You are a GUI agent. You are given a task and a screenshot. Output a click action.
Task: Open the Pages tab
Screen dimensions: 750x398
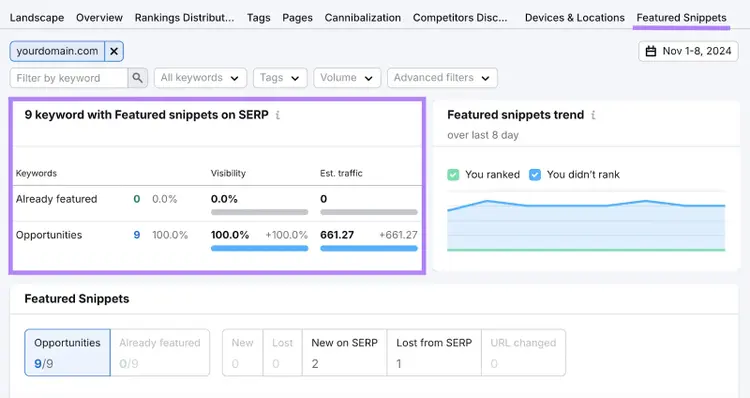pos(297,18)
